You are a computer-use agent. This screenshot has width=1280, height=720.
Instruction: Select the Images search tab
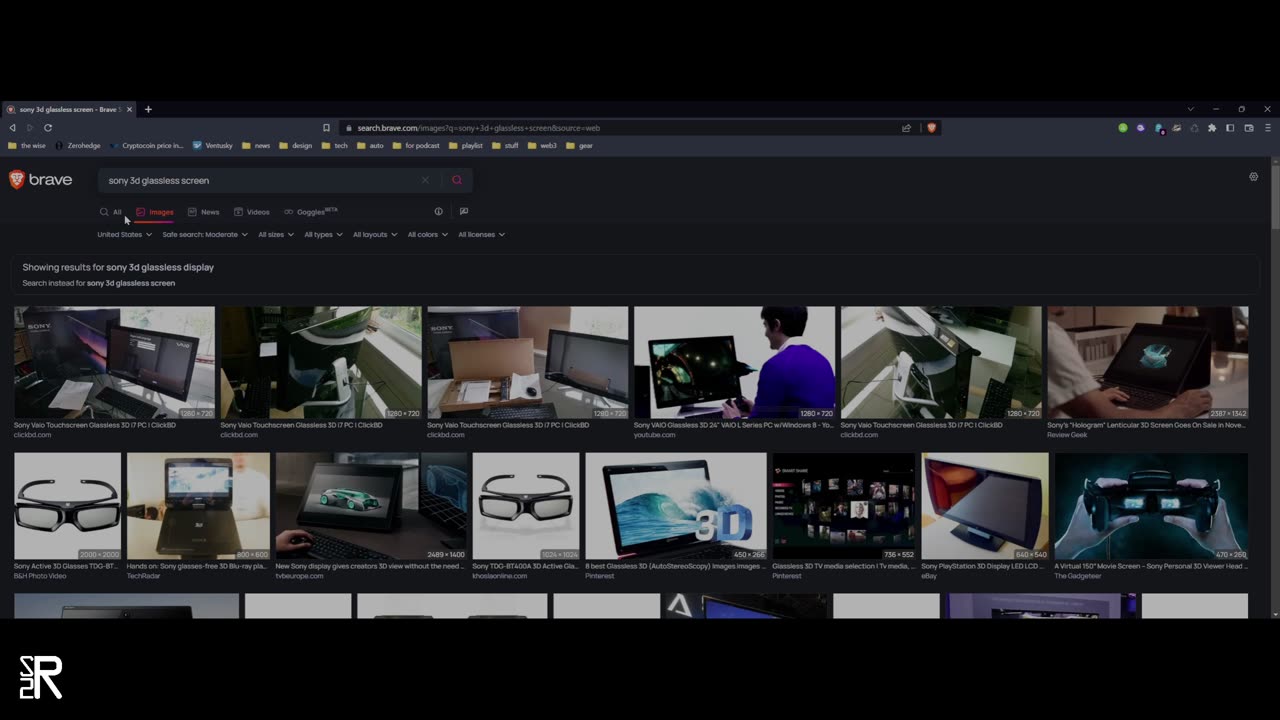coord(155,212)
